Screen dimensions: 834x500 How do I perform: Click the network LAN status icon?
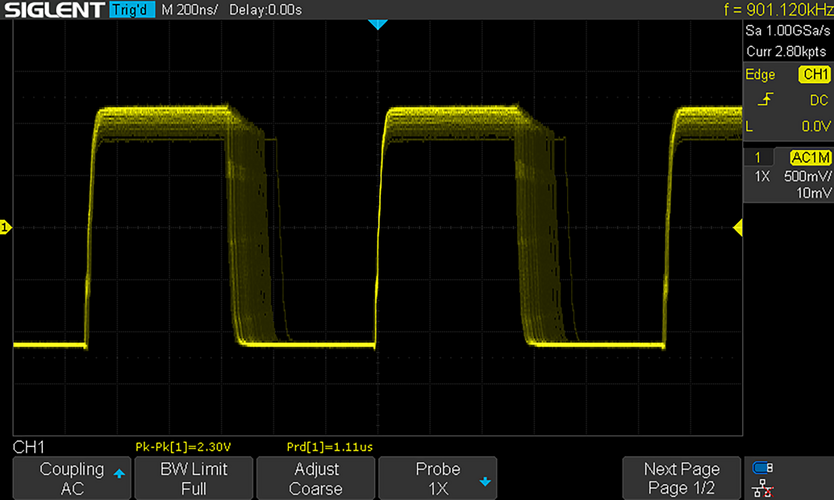click(763, 488)
